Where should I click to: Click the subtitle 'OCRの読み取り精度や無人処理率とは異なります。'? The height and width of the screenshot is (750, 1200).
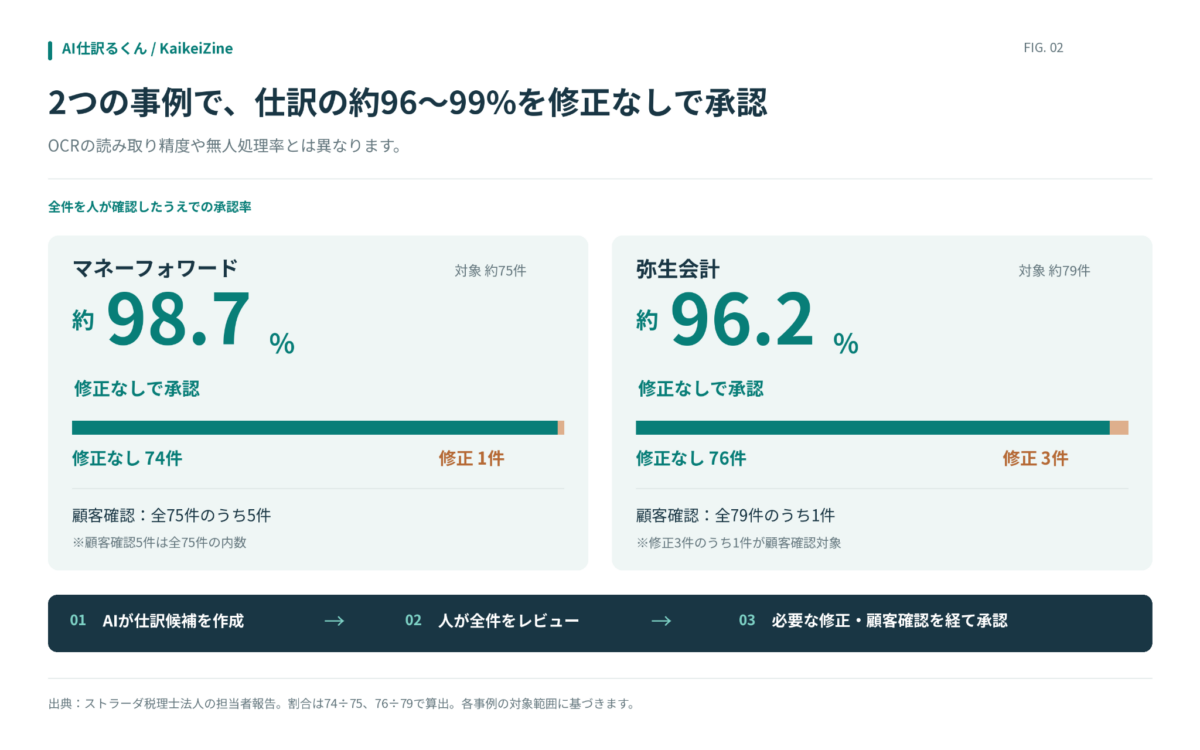(225, 146)
